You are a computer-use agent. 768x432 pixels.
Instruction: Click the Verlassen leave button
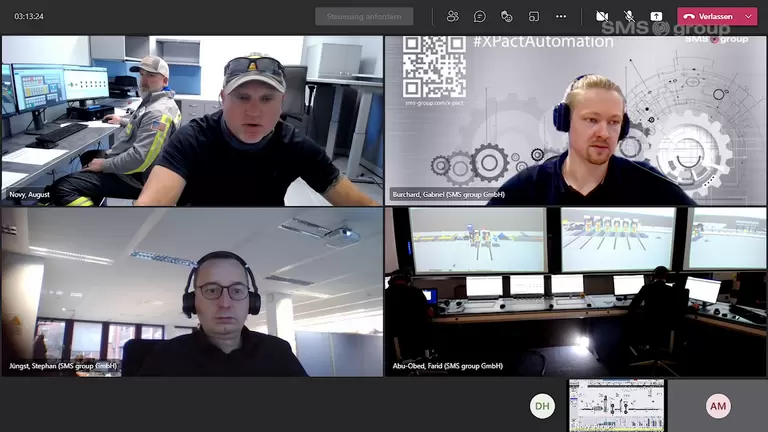click(710, 16)
